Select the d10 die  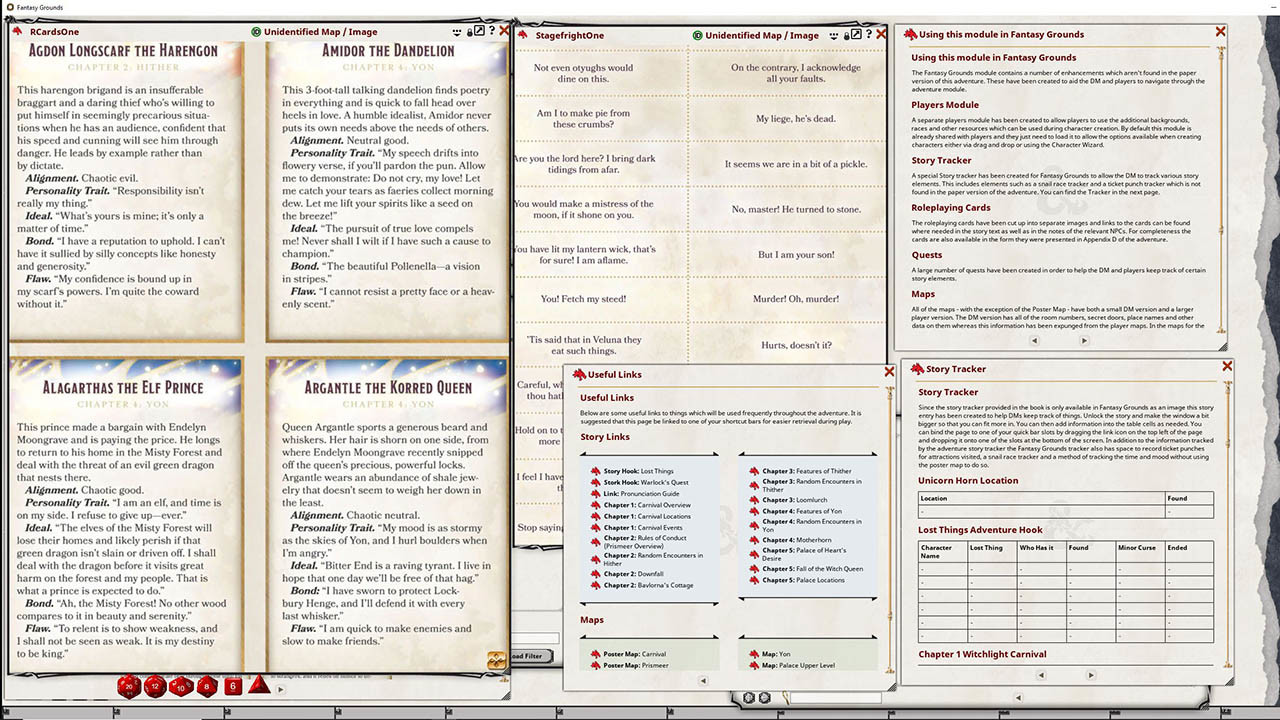pos(179,687)
